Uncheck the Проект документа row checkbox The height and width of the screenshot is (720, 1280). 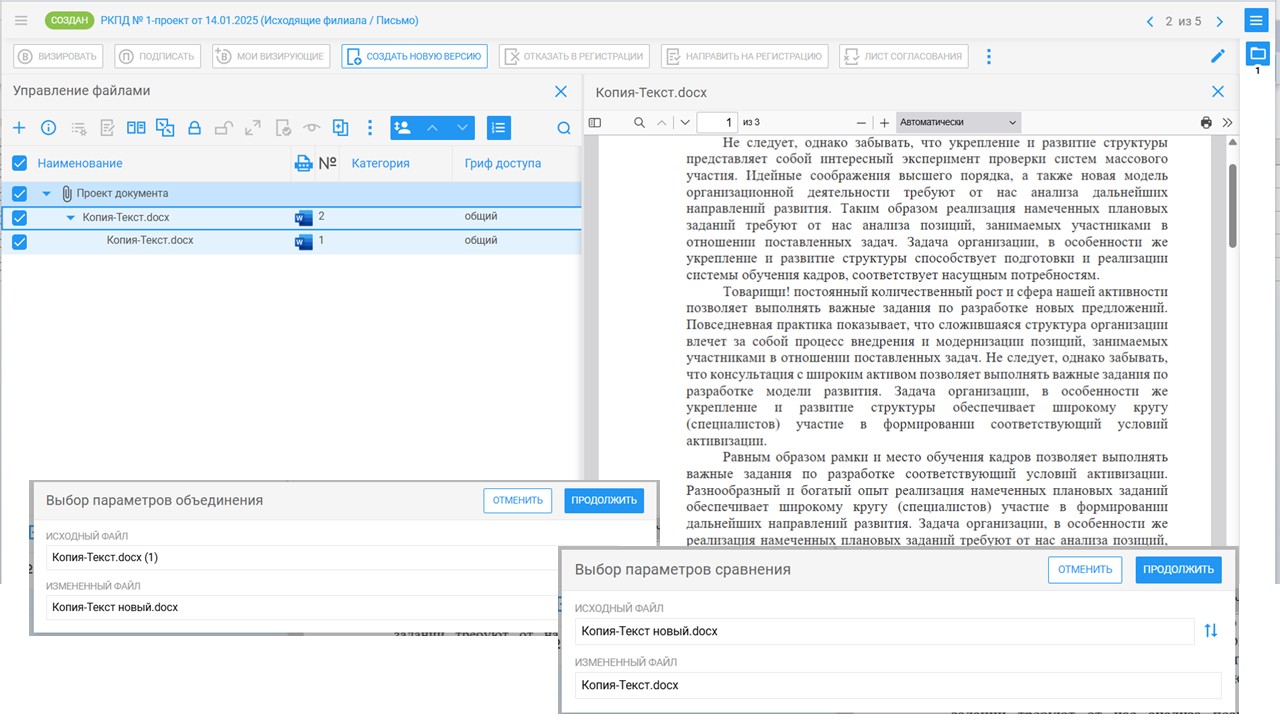click(19, 194)
